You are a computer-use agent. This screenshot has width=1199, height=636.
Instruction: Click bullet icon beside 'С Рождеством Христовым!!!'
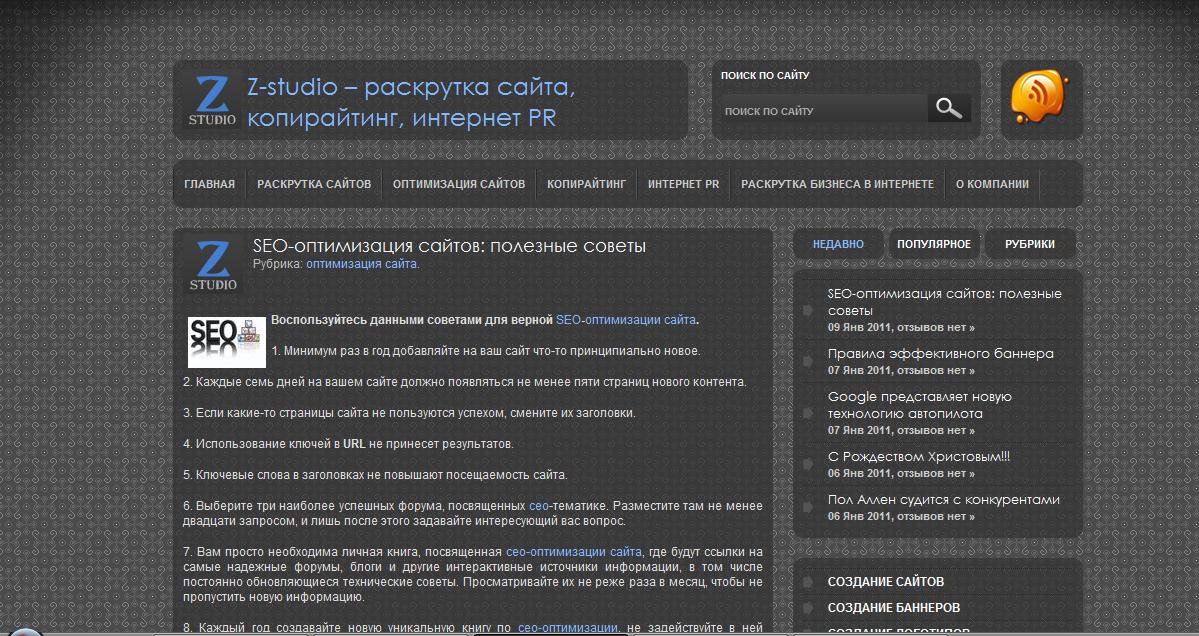coord(807,464)
